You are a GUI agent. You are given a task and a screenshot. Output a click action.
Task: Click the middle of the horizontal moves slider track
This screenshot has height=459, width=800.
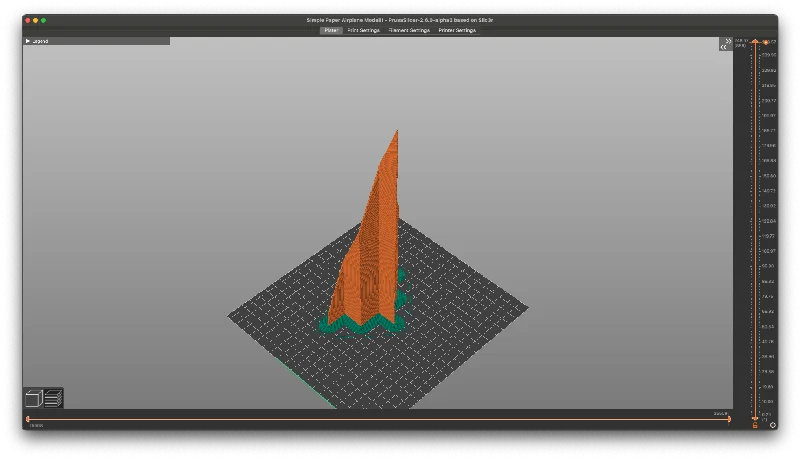tap(379, 419)
